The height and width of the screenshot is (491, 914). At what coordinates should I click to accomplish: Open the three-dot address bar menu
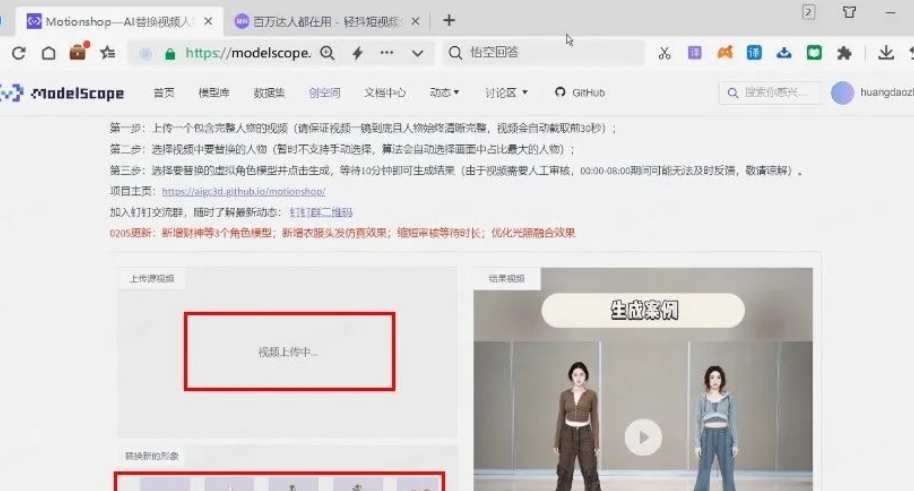pos(386,52)
